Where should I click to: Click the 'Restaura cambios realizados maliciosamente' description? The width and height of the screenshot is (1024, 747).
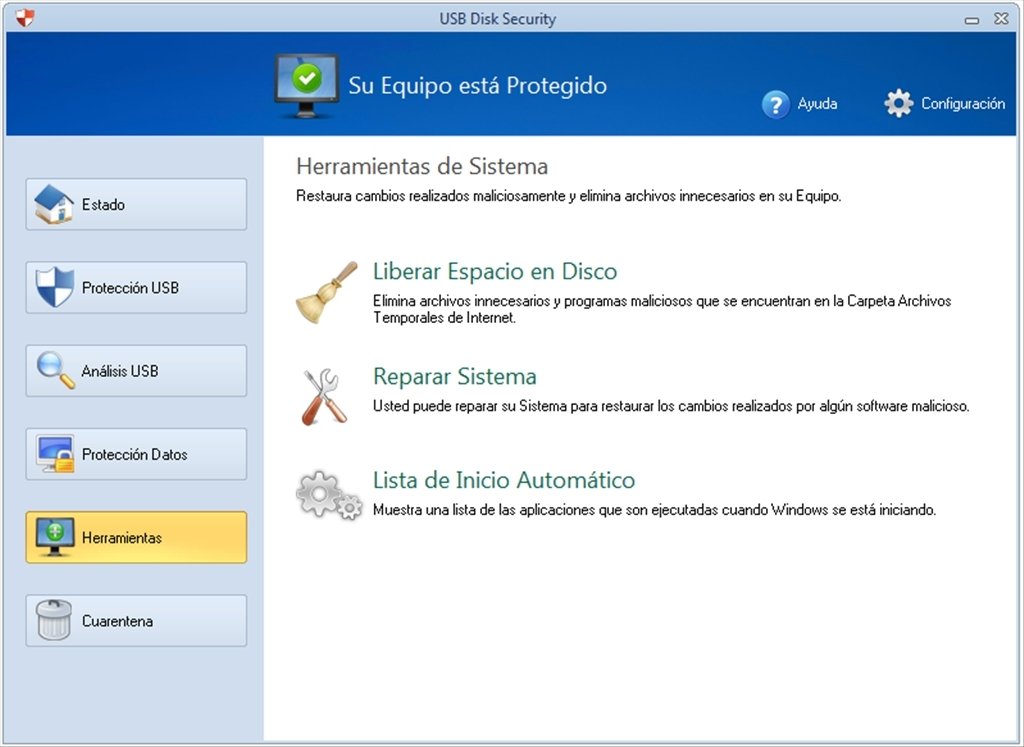(x=568, y=196)
